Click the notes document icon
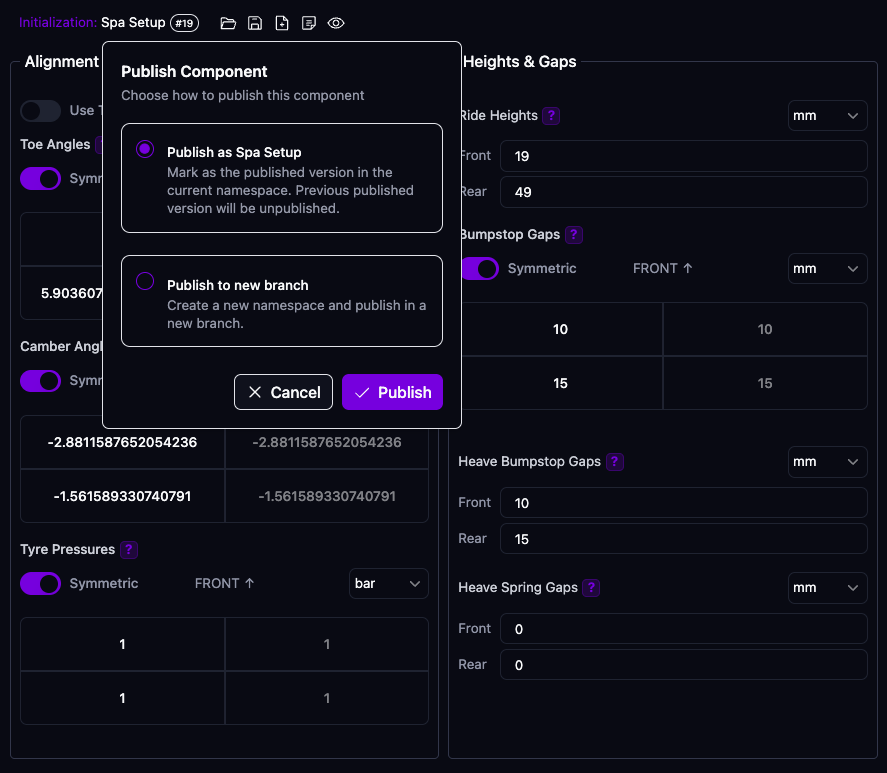Viewport: 887px width, 773px height. tap(309, 23)
